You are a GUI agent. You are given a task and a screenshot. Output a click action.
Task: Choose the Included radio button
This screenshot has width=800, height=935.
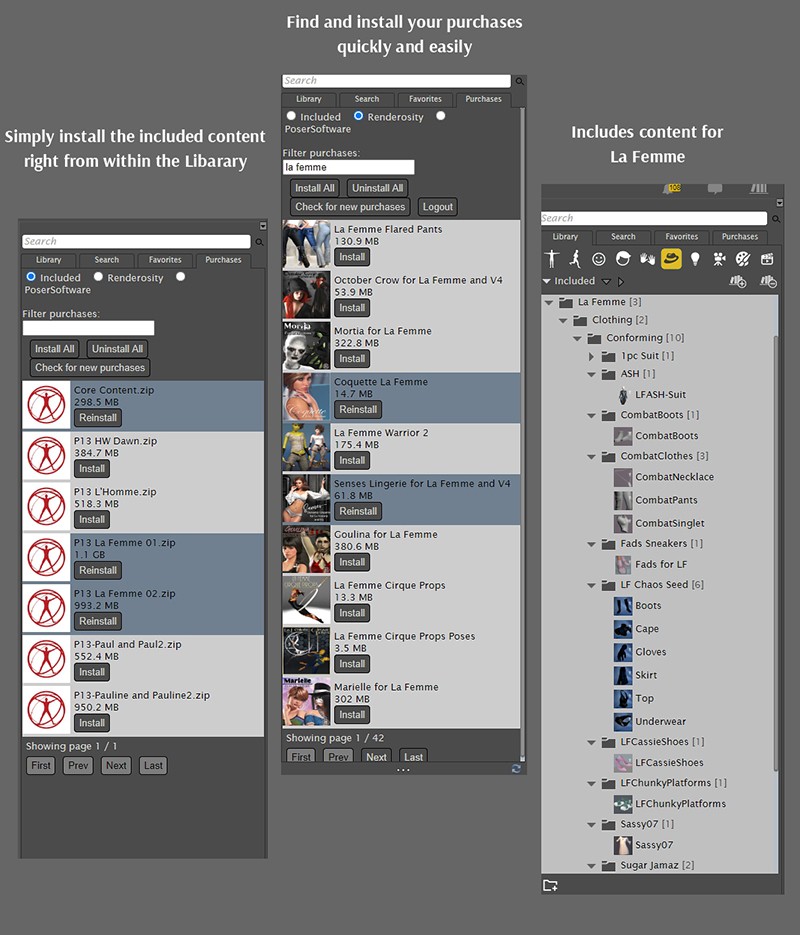coord(291,115)
